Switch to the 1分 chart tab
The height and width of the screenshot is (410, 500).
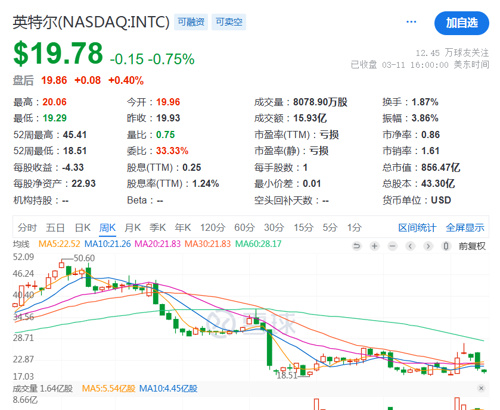pos(354,228)
